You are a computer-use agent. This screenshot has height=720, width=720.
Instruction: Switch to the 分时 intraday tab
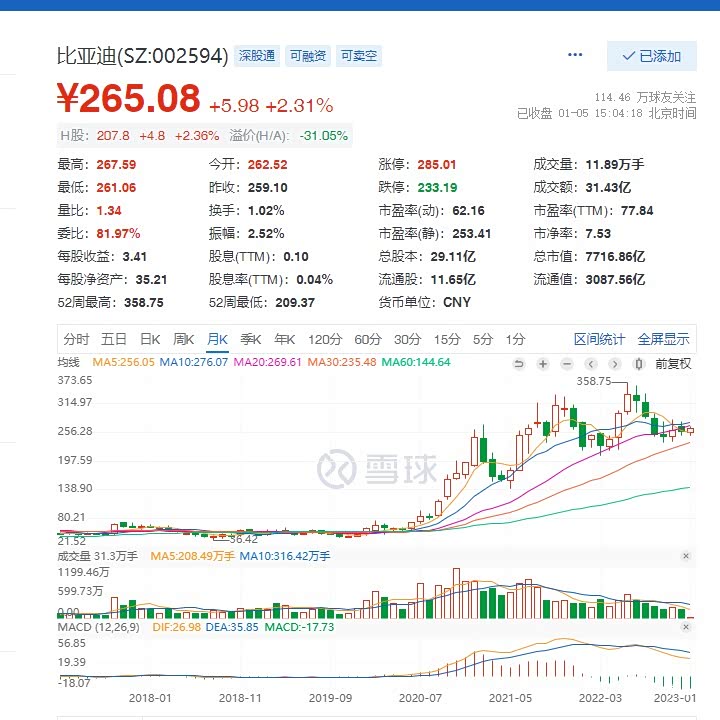[76, 339]
